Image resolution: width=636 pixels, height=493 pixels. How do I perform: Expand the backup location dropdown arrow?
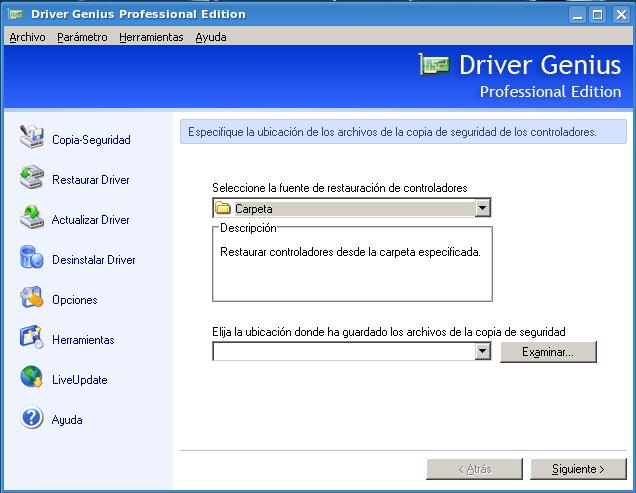point(482,351)
